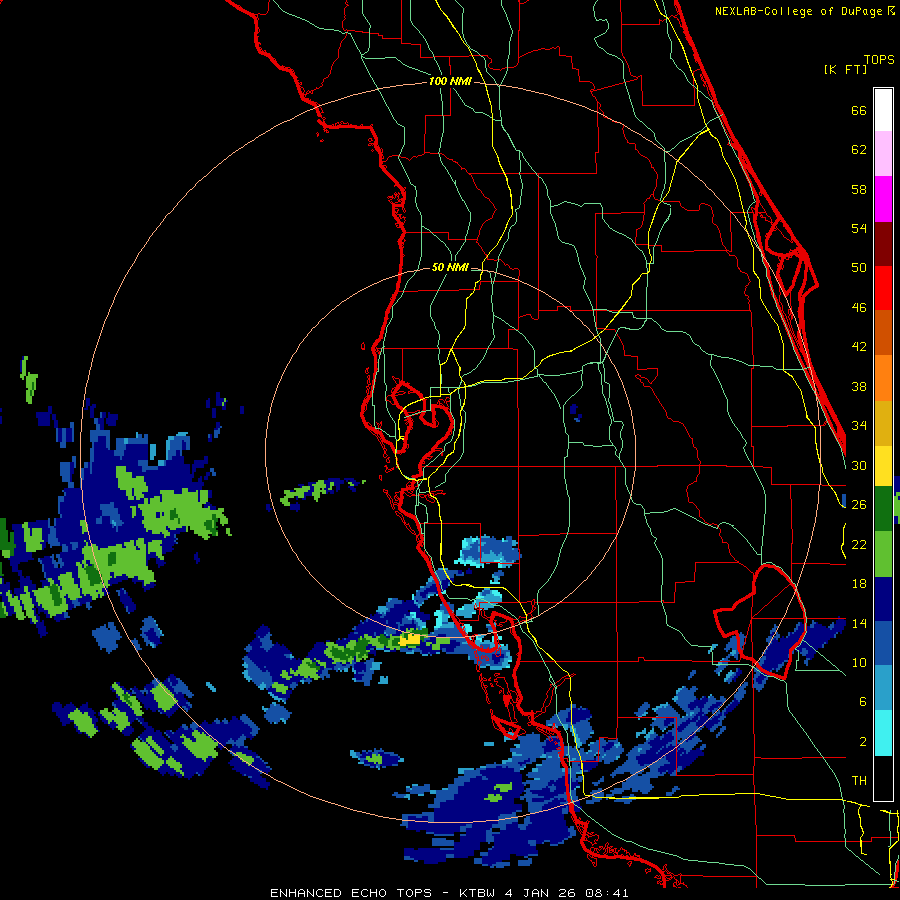Click the '4 JAN 26 08:41' timestamp
This screenshot has width=900, height=900.
pyautogui.click(x=567, y=893)
